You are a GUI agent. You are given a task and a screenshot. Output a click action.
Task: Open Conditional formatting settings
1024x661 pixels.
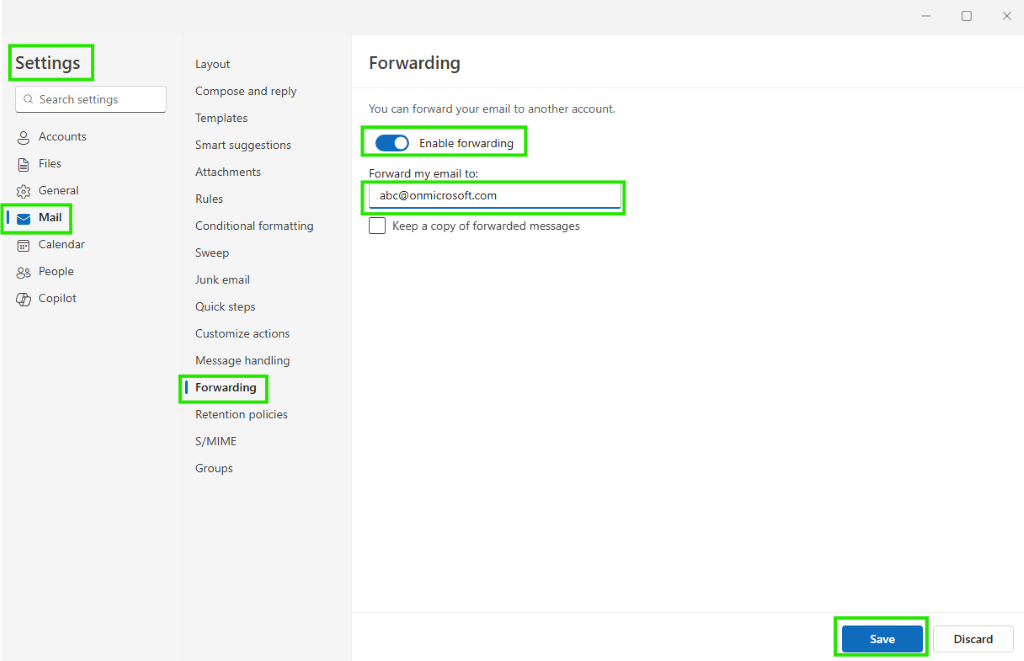tap(254, 226)
